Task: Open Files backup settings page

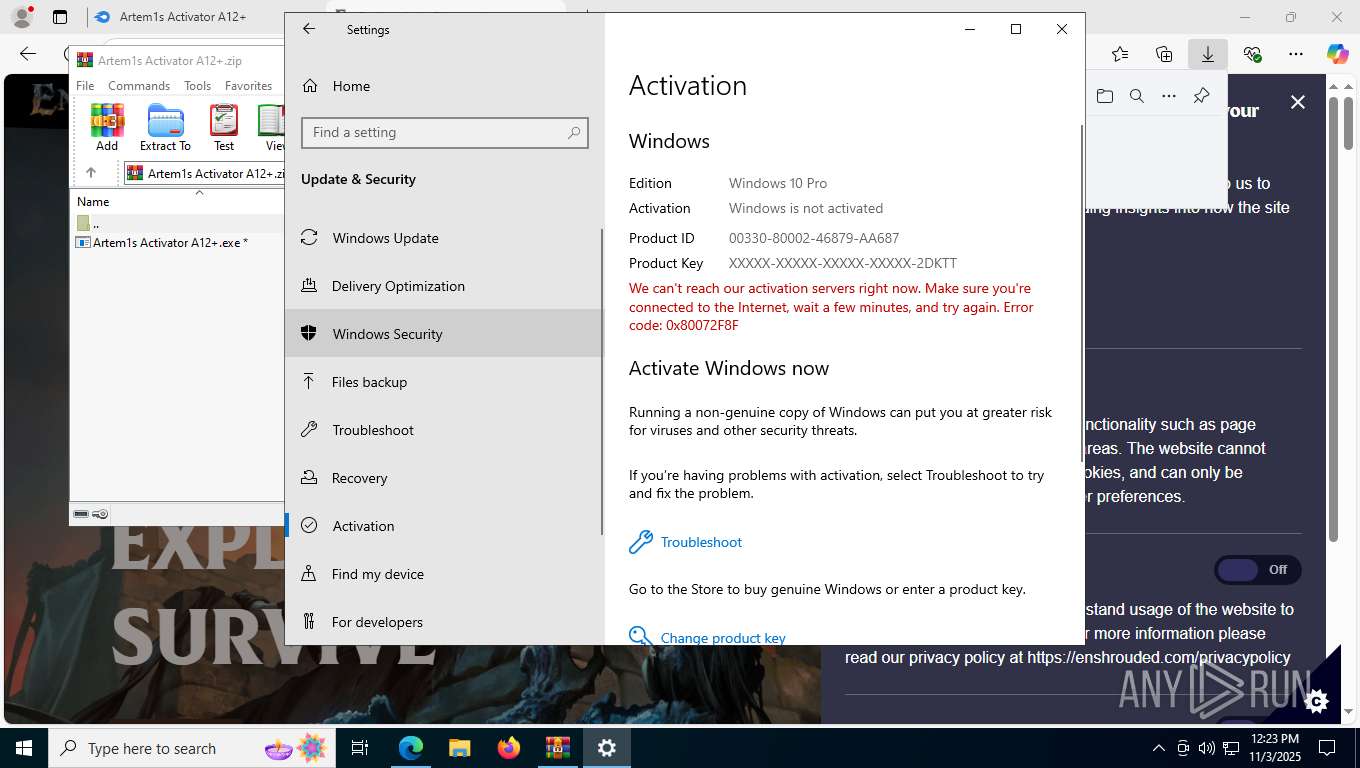Action: [x=445, y=382]
